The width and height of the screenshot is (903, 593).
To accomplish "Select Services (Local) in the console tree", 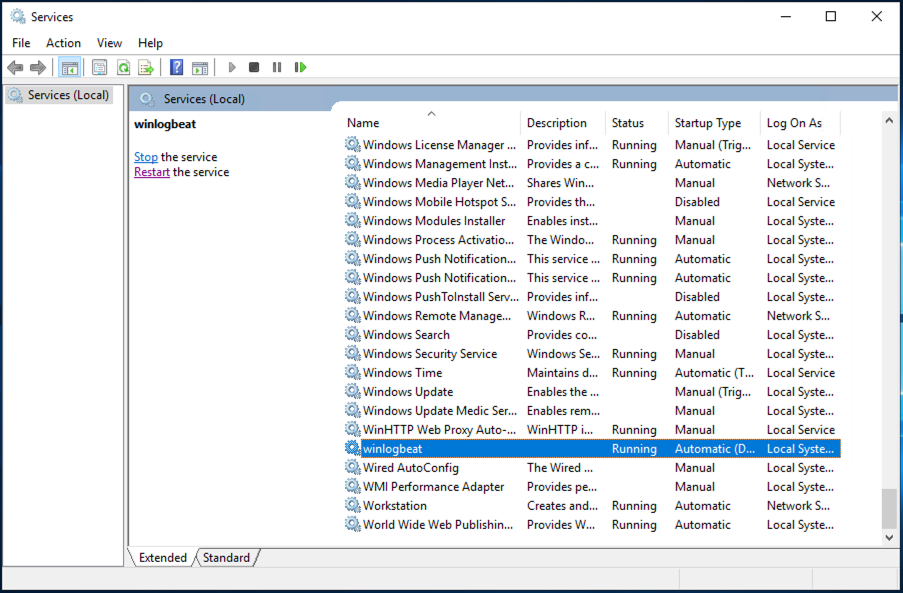I will tap(62, 95).
